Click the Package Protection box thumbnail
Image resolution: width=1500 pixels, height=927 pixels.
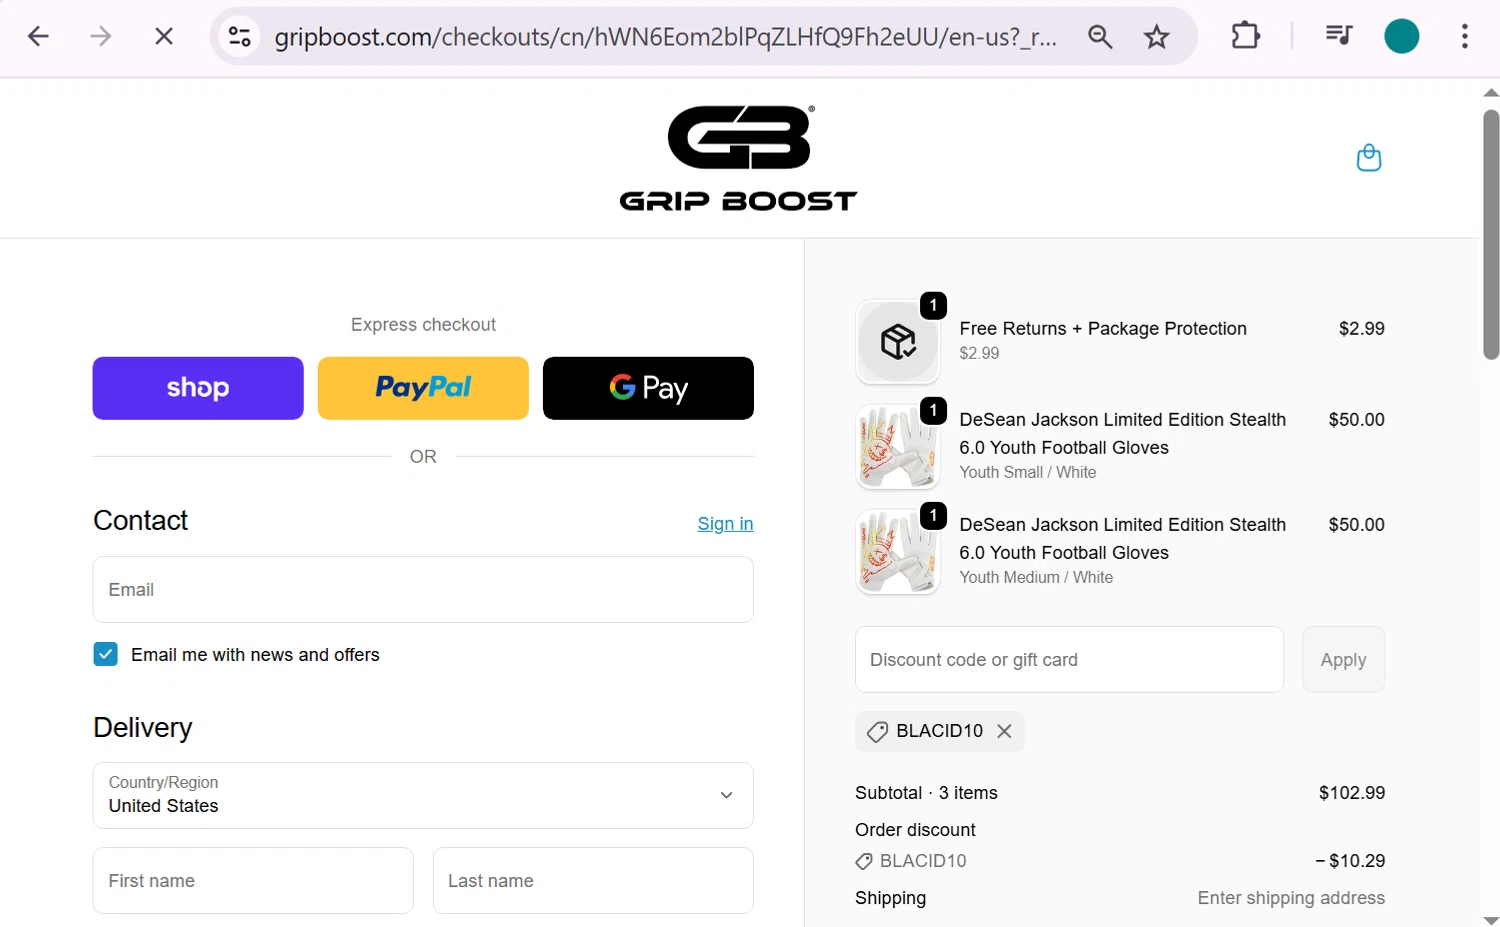[898, 342]
